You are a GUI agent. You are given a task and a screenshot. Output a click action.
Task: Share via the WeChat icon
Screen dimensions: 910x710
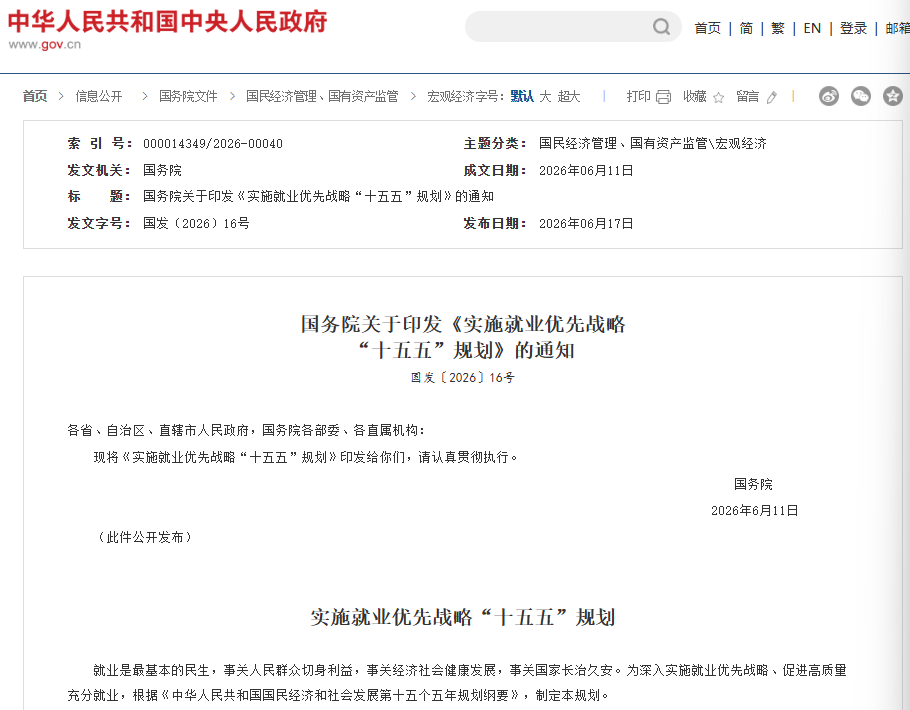pyautogui.click(x=861, y=96)
